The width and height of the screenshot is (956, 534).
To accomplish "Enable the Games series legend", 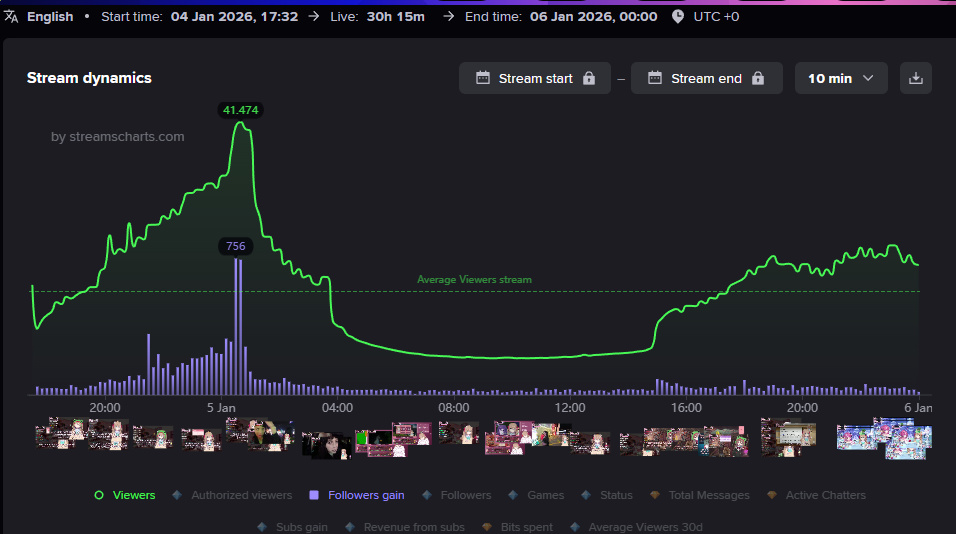I will (x=536, y=495).
